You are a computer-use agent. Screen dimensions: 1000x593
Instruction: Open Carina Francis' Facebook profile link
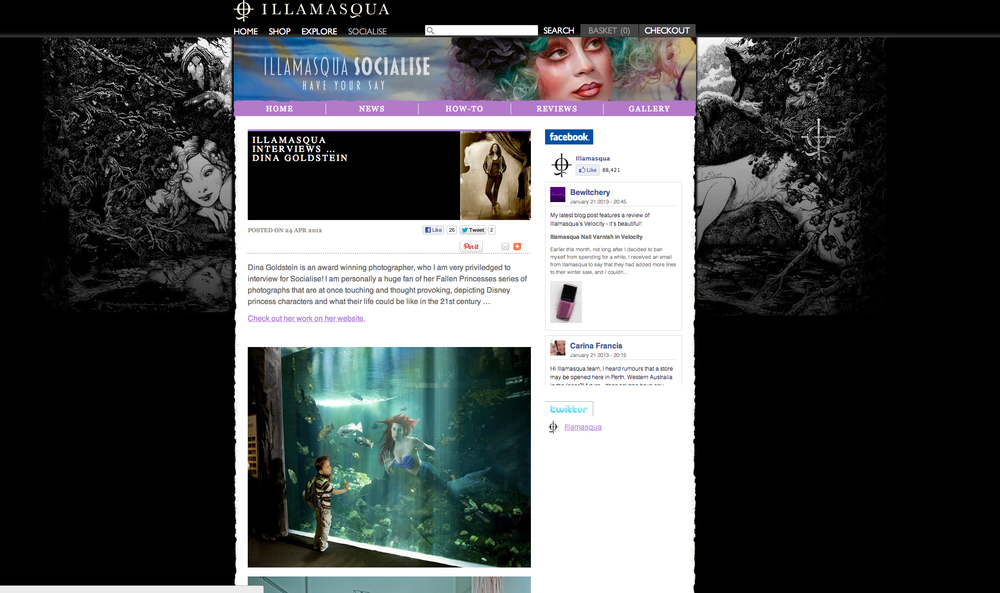[596, 346]
